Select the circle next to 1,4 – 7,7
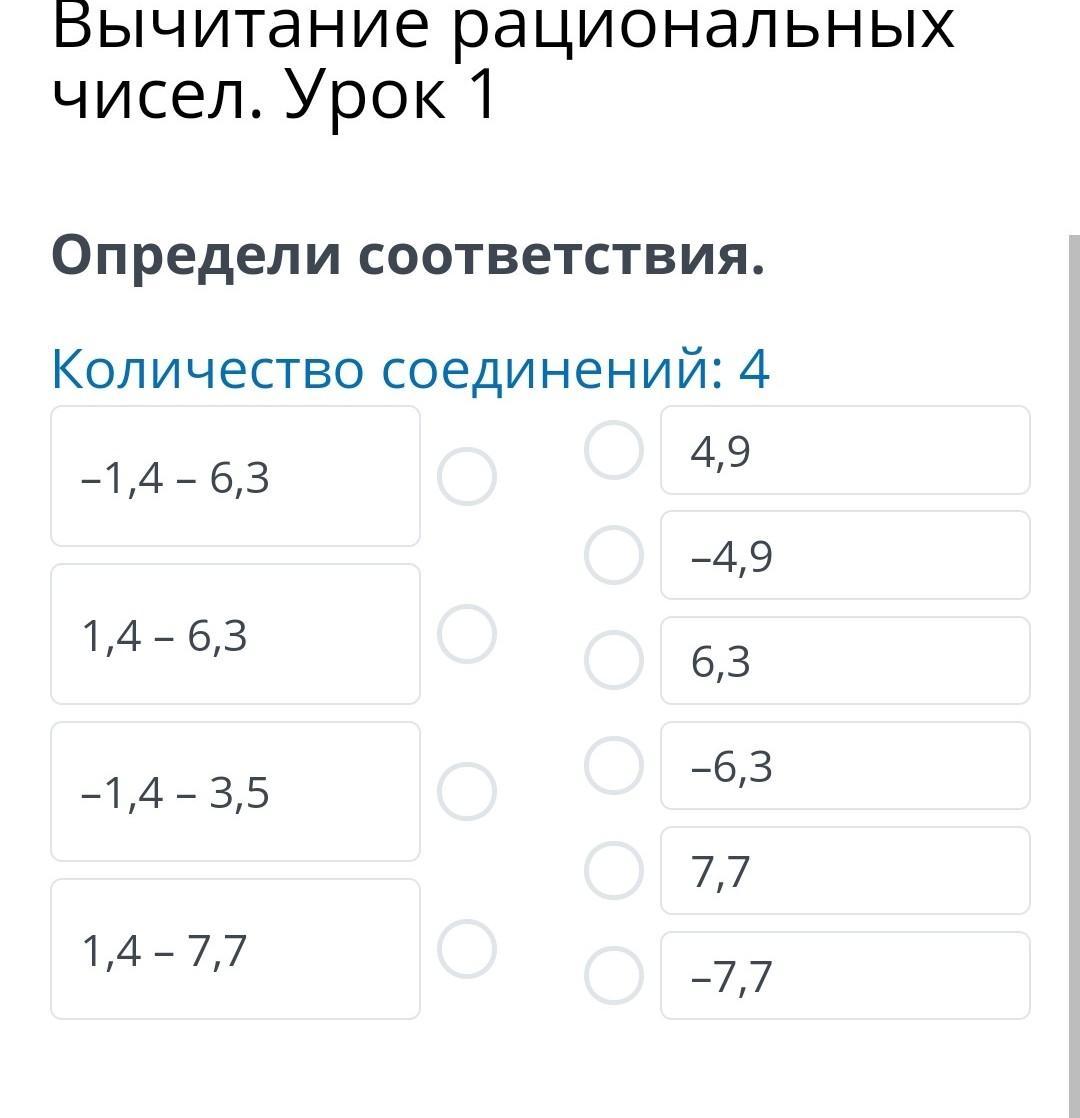The width and height of the screenshot is (1080, 1118). tap(466, 949)
